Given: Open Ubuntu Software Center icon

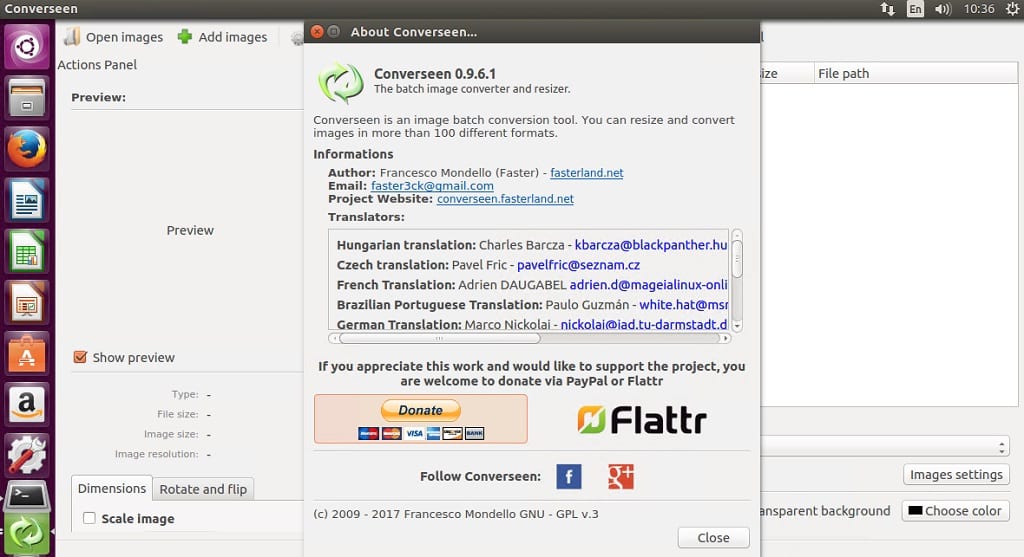Looking at the screenshot, I should [27, 354].
